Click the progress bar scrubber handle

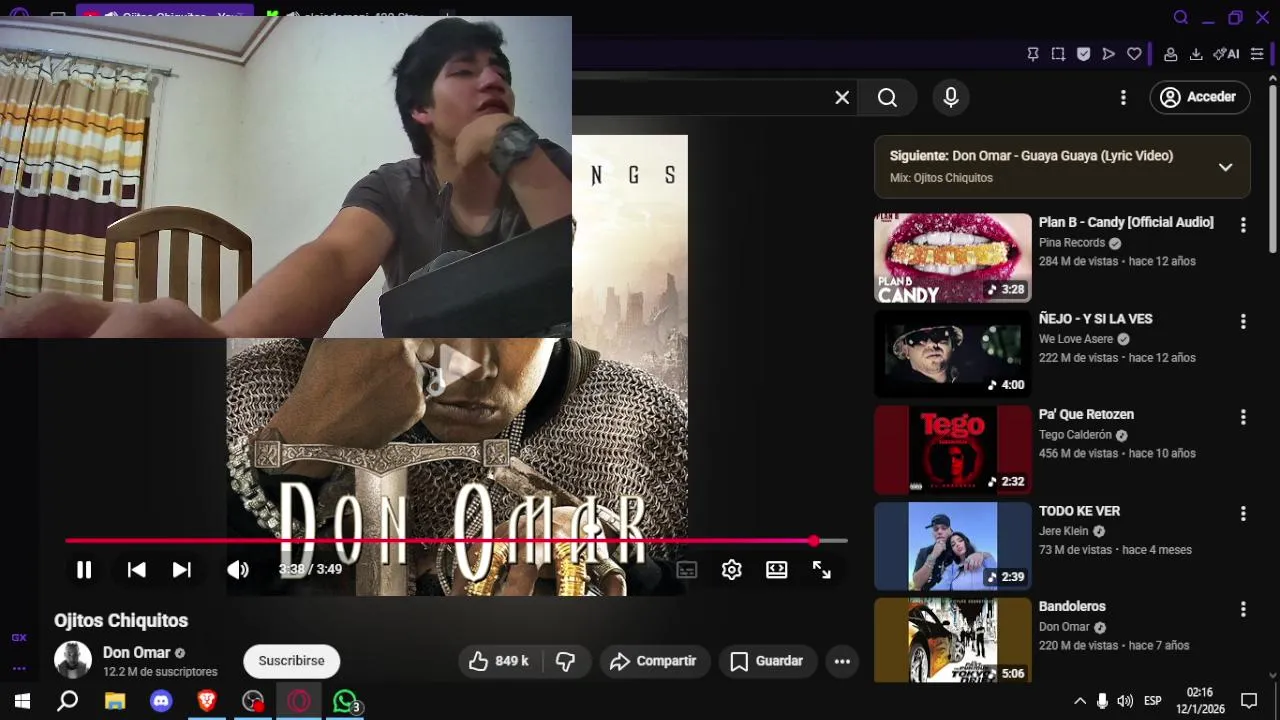coord(814,541)
